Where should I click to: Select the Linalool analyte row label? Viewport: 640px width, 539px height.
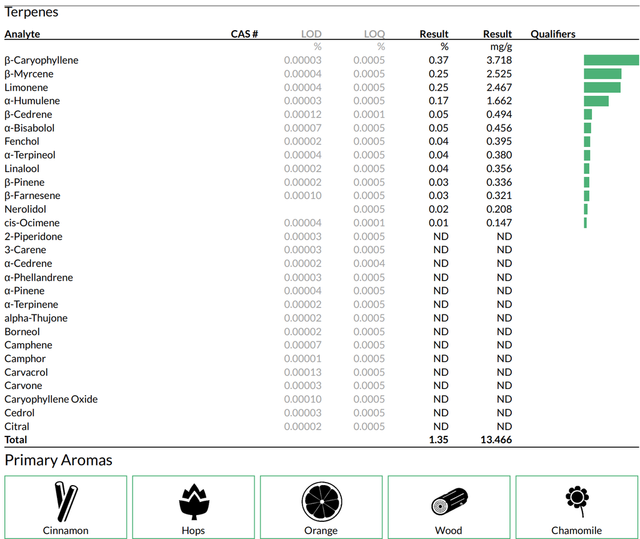(x=22, y=169)
